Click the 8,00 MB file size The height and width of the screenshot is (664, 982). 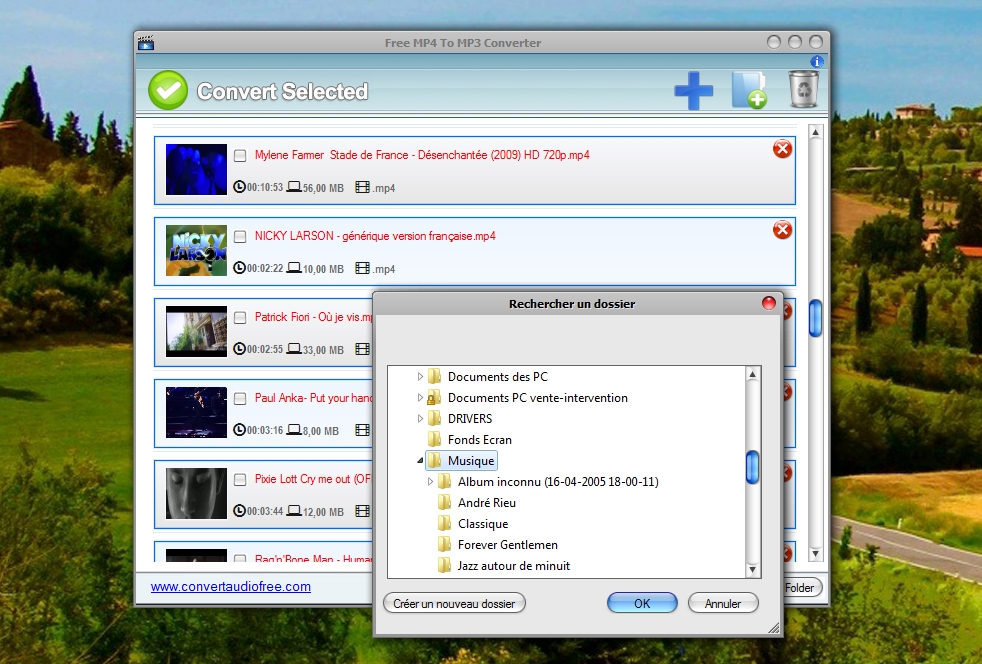pos(321,431)
